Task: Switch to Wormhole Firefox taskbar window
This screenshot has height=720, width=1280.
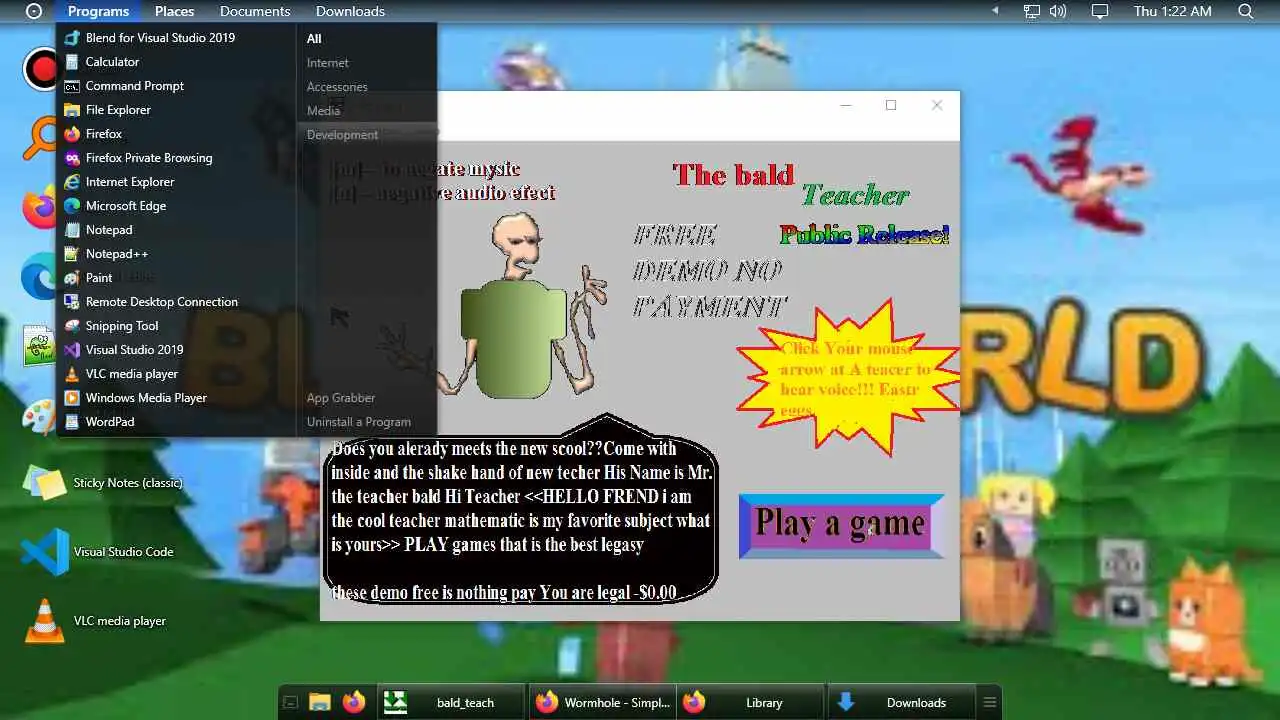Action: point(602,702)
